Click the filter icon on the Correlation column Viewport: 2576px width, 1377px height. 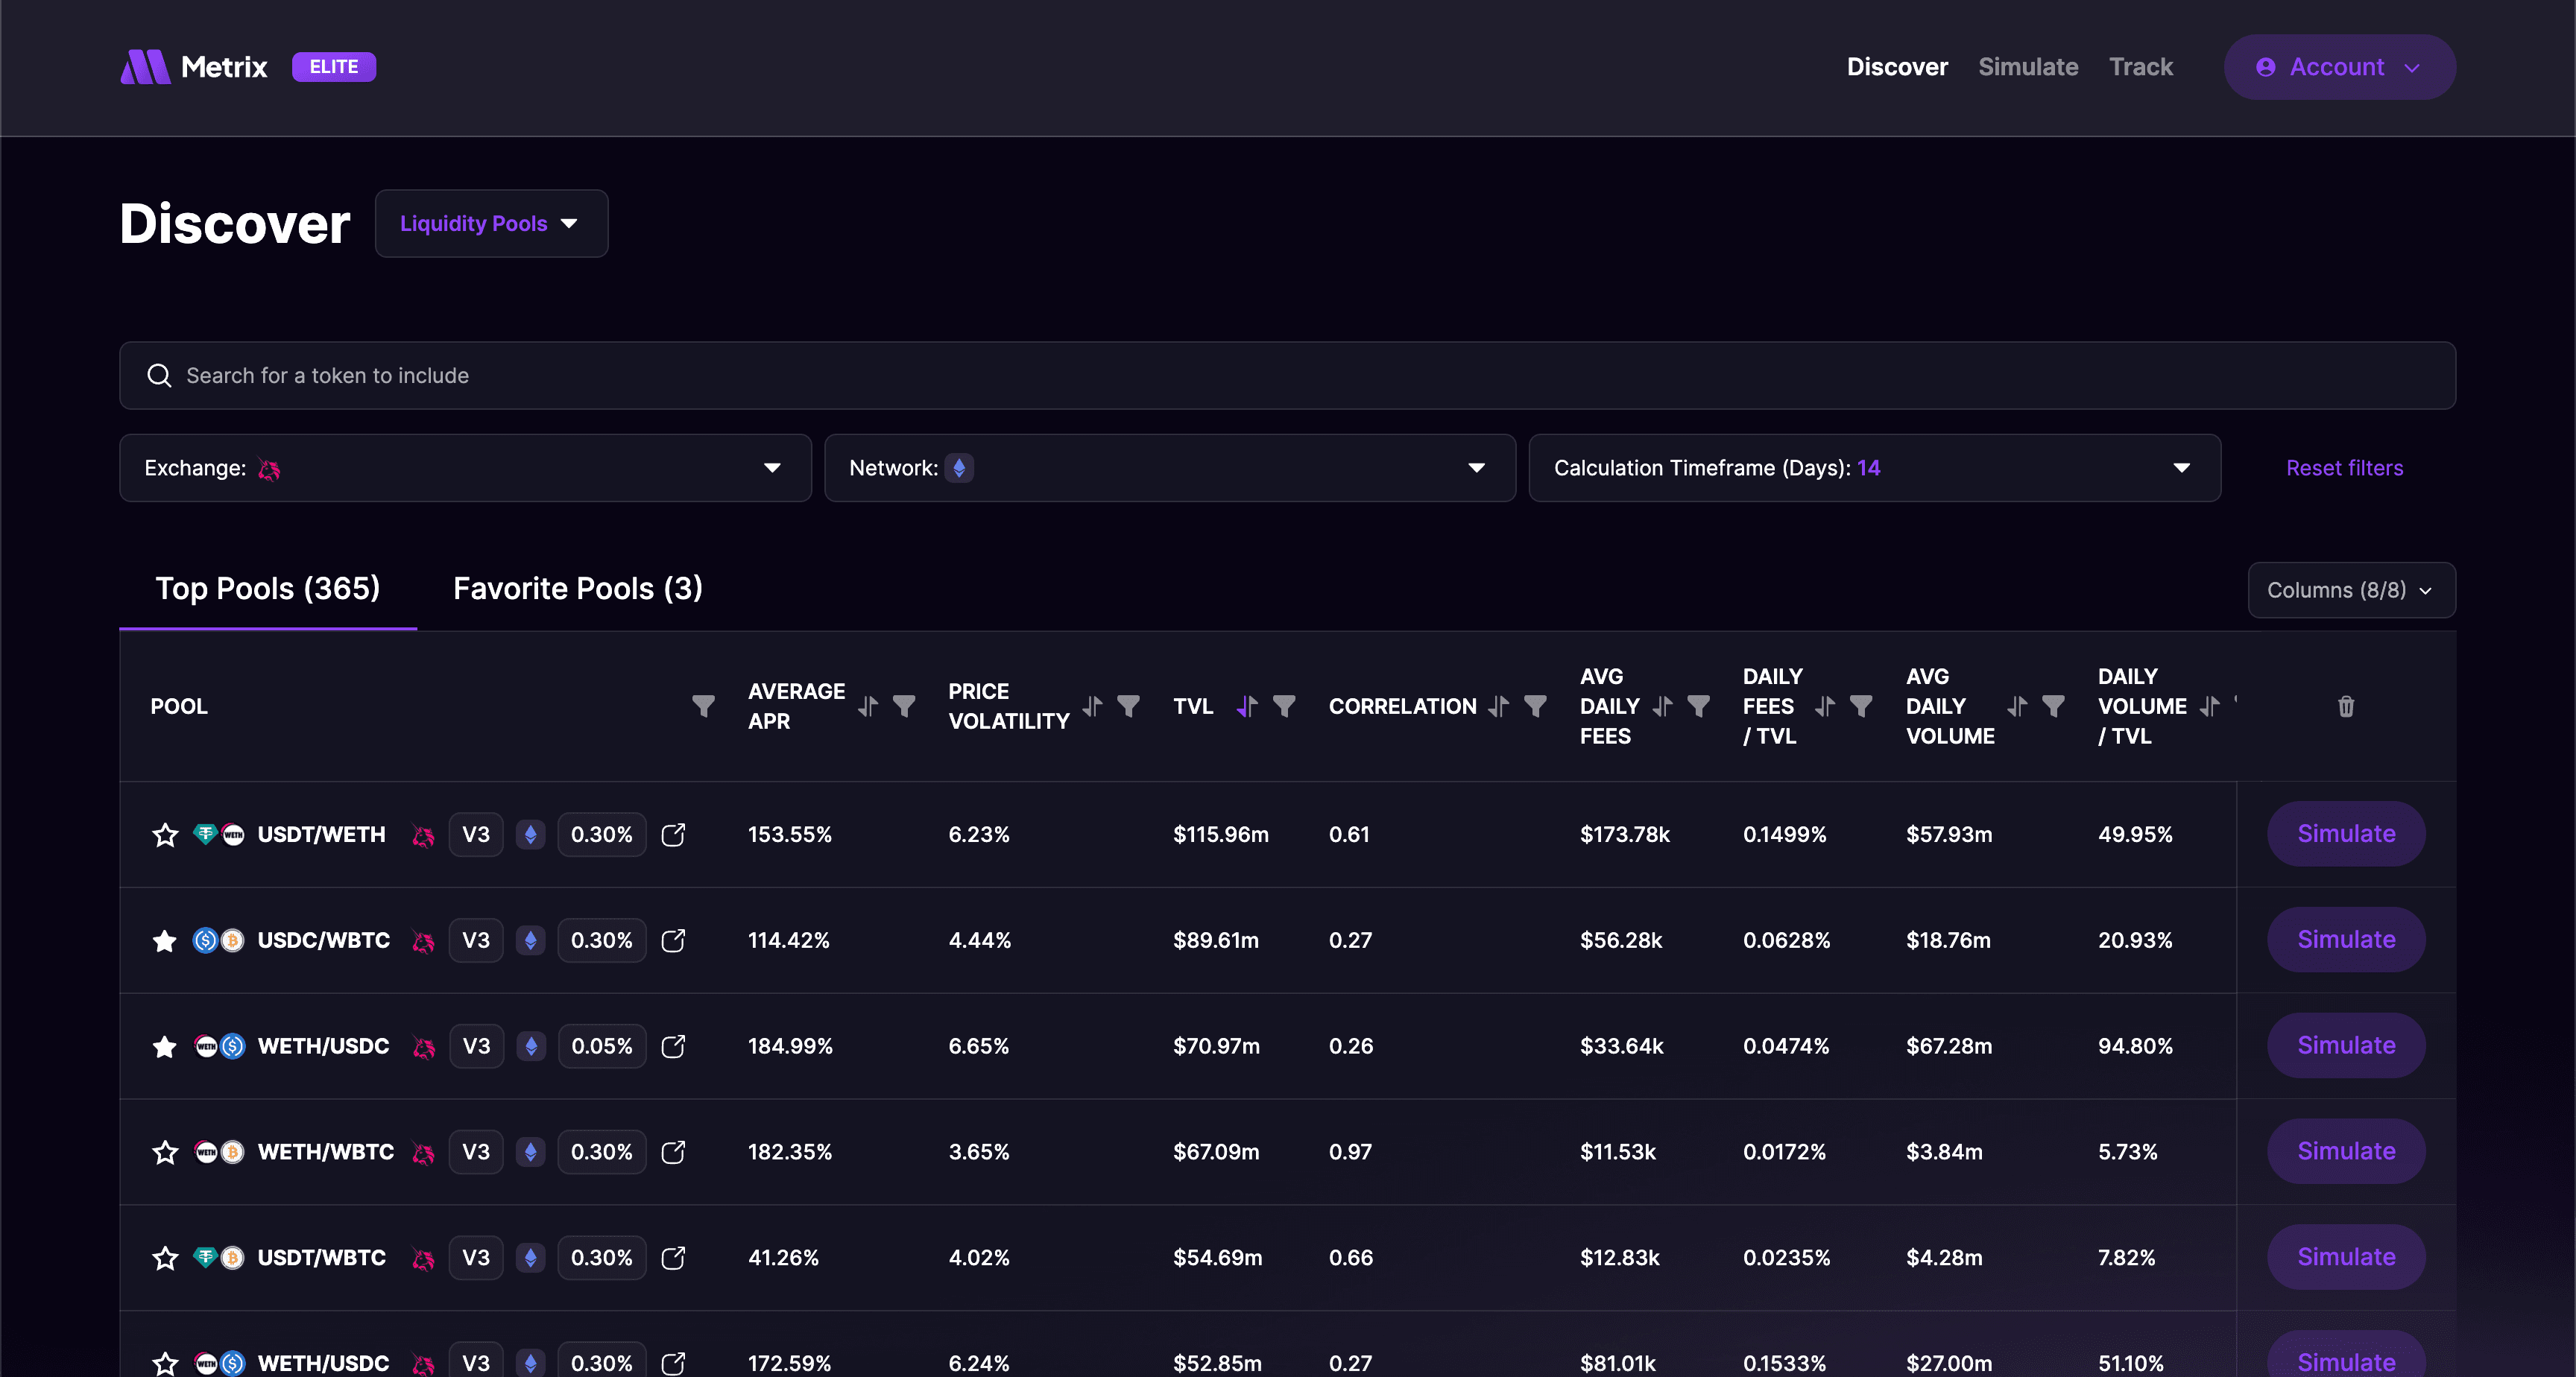(1535, 706)
